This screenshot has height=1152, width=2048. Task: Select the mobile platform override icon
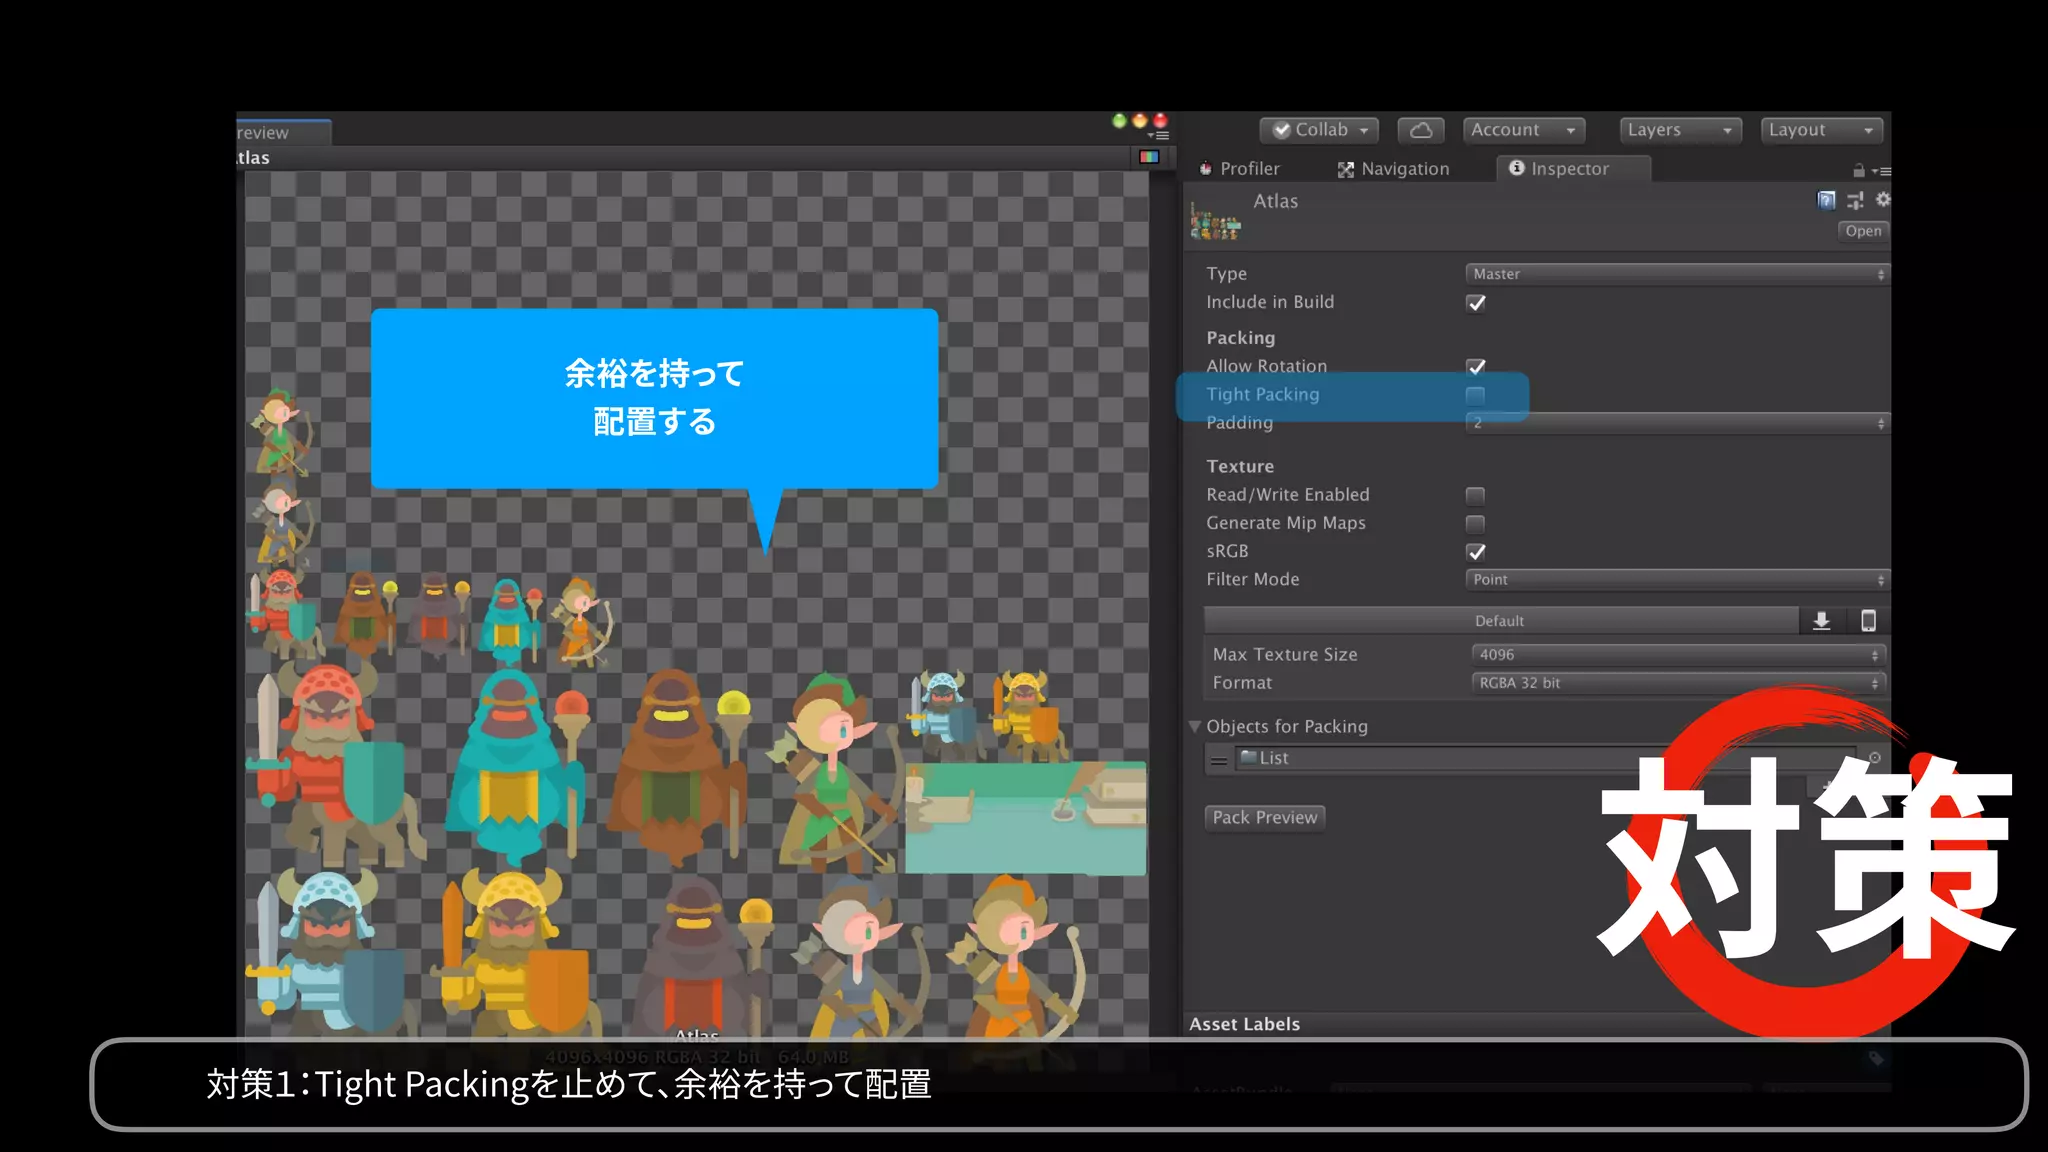pyautogui.click(x=1867, y=621)
